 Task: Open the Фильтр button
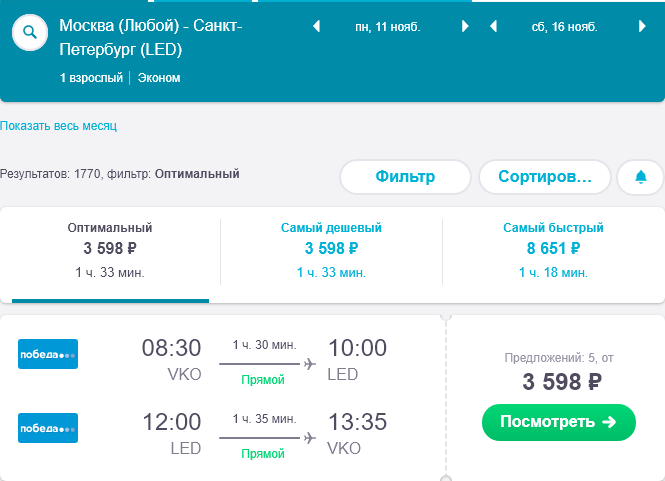[405, 177]
